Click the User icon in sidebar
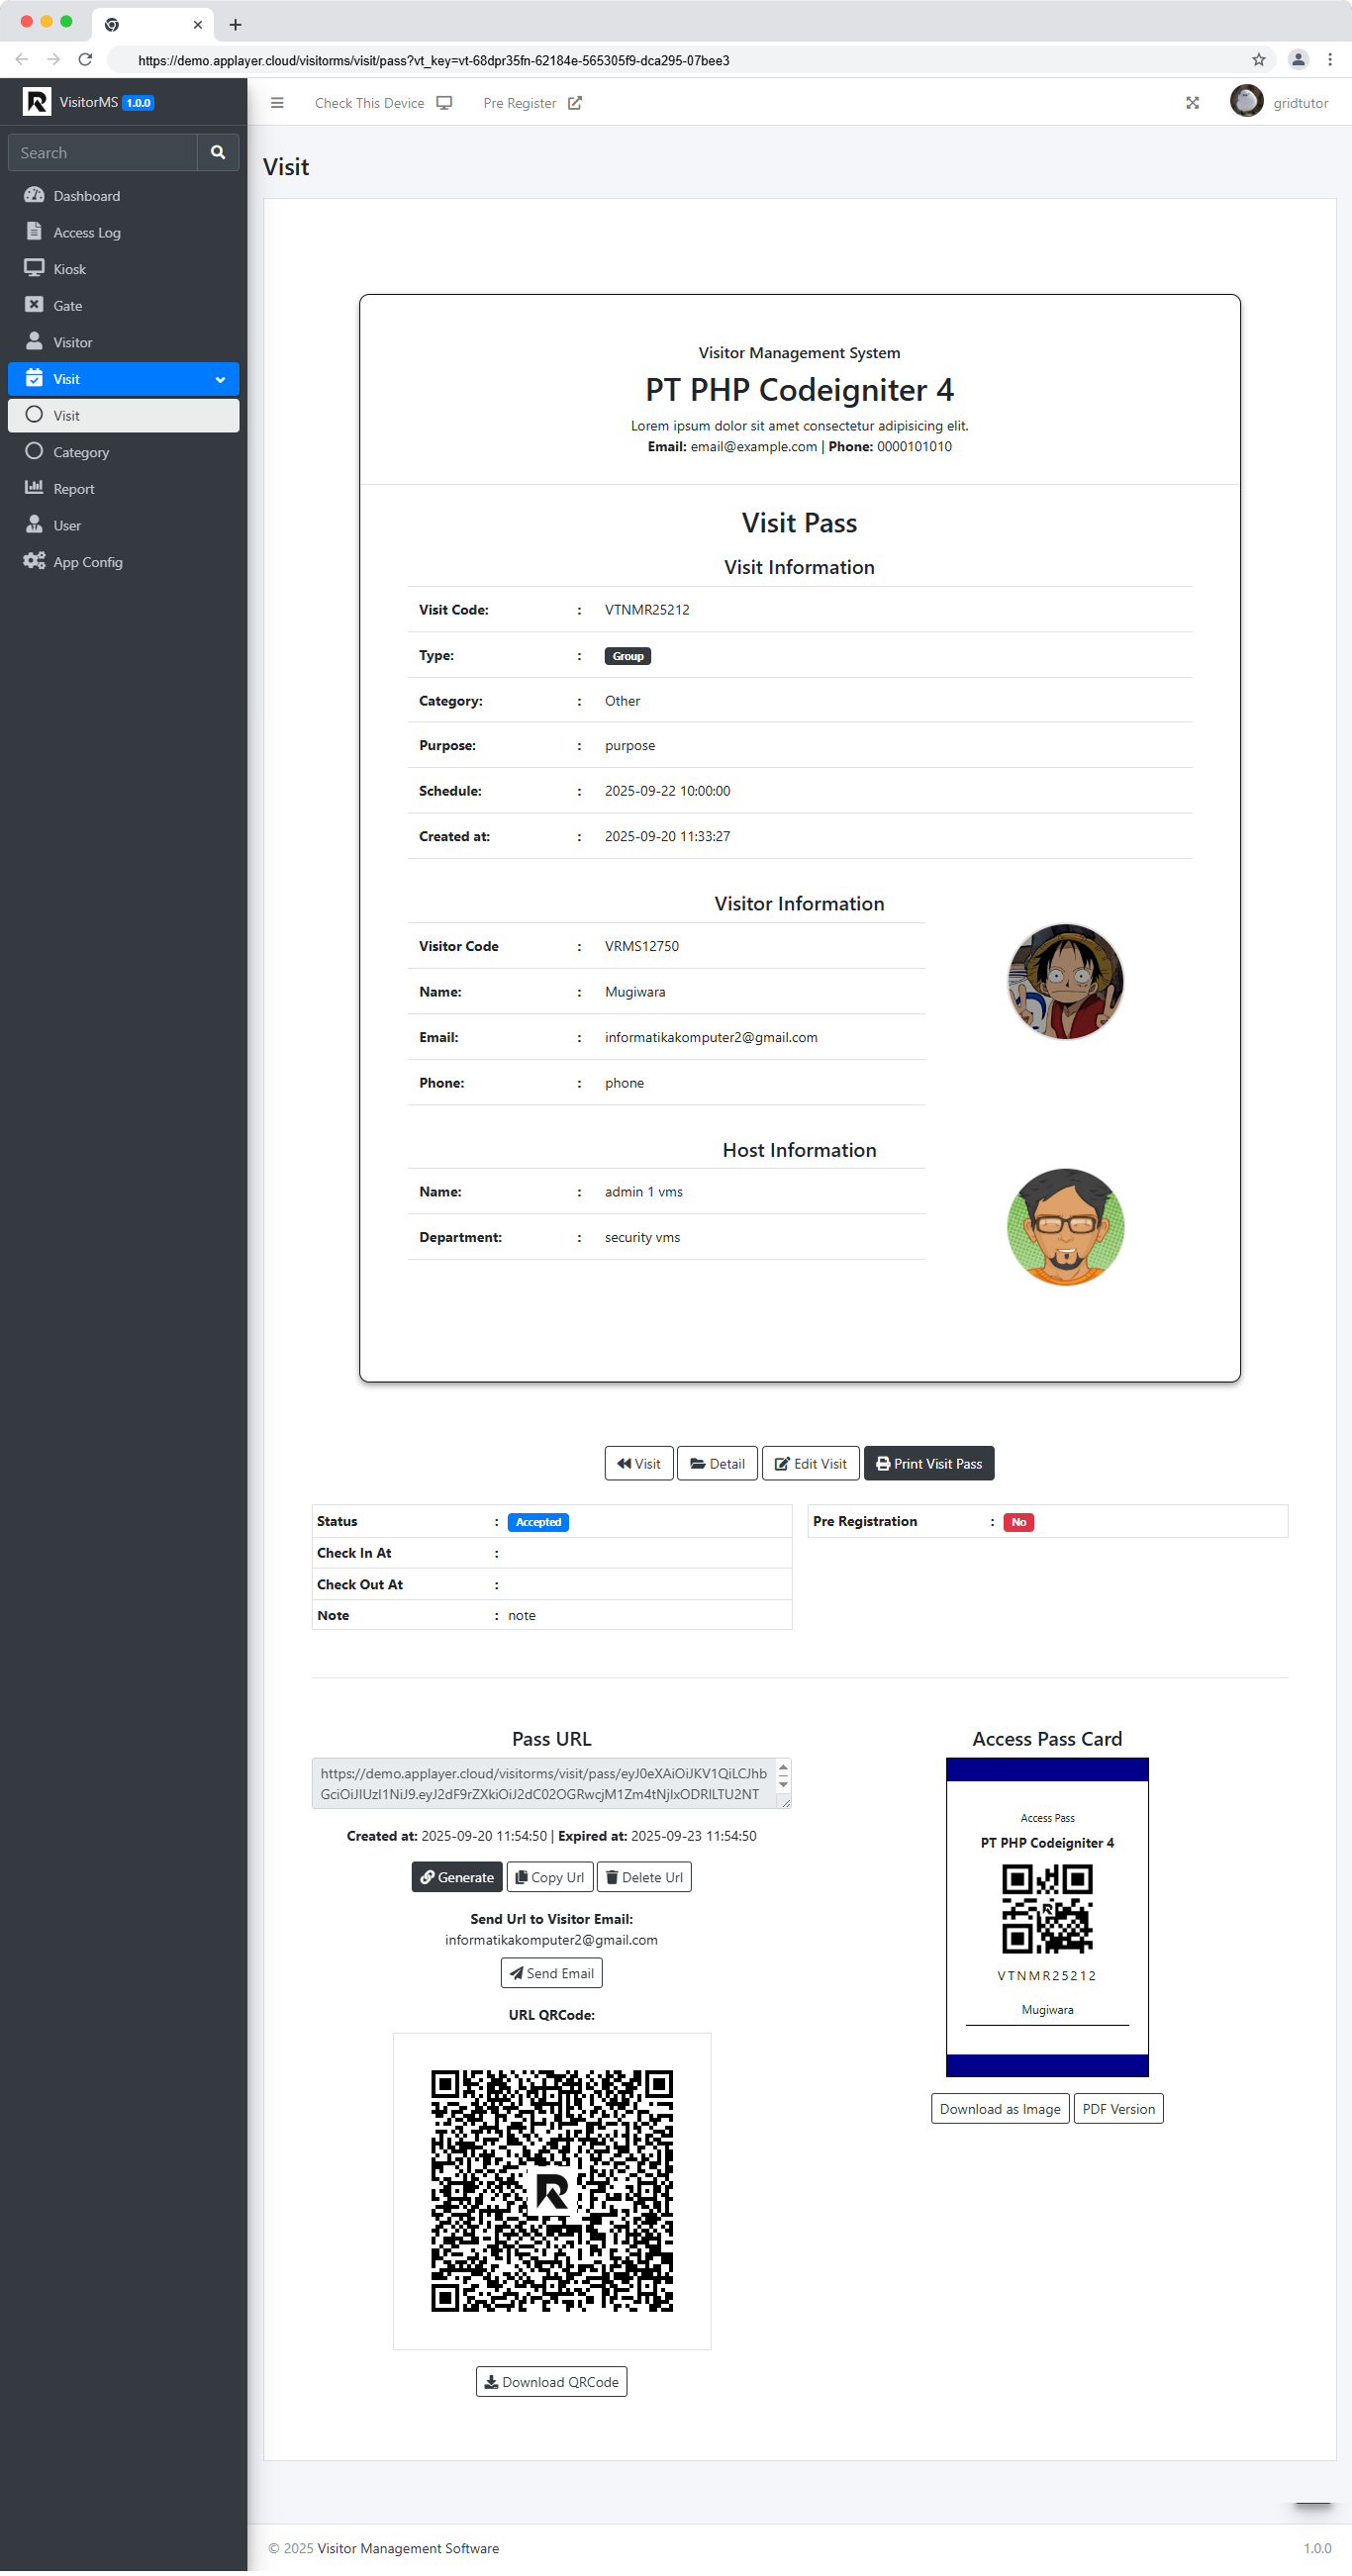1352x2576 pixels. (x=34, y=524)
